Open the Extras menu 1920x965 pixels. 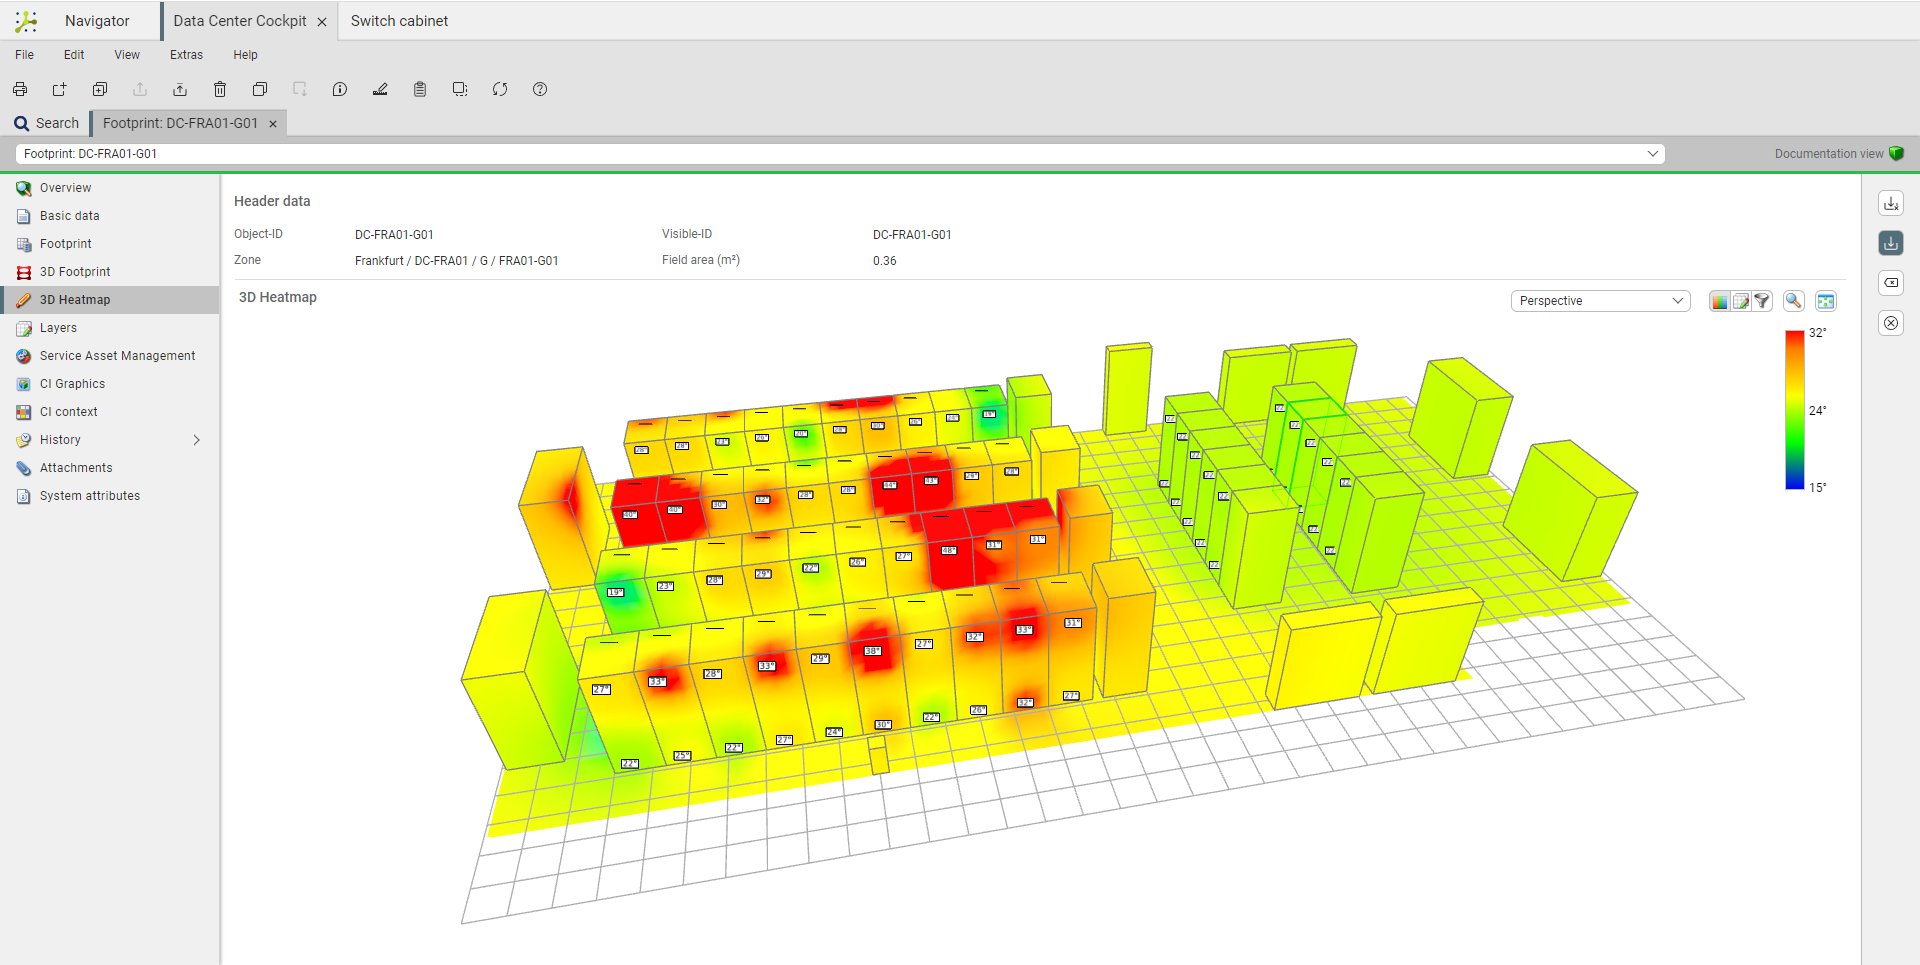tap(186, 55)
